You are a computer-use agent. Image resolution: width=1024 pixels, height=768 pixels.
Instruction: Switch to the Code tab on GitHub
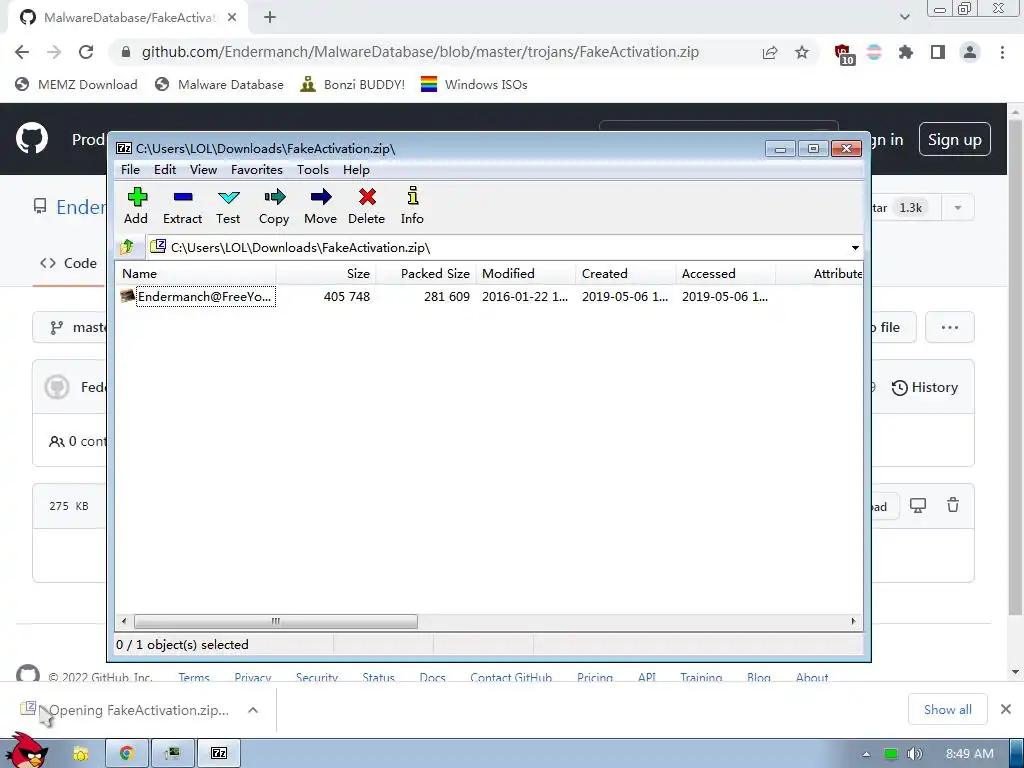tap(69, 263)
